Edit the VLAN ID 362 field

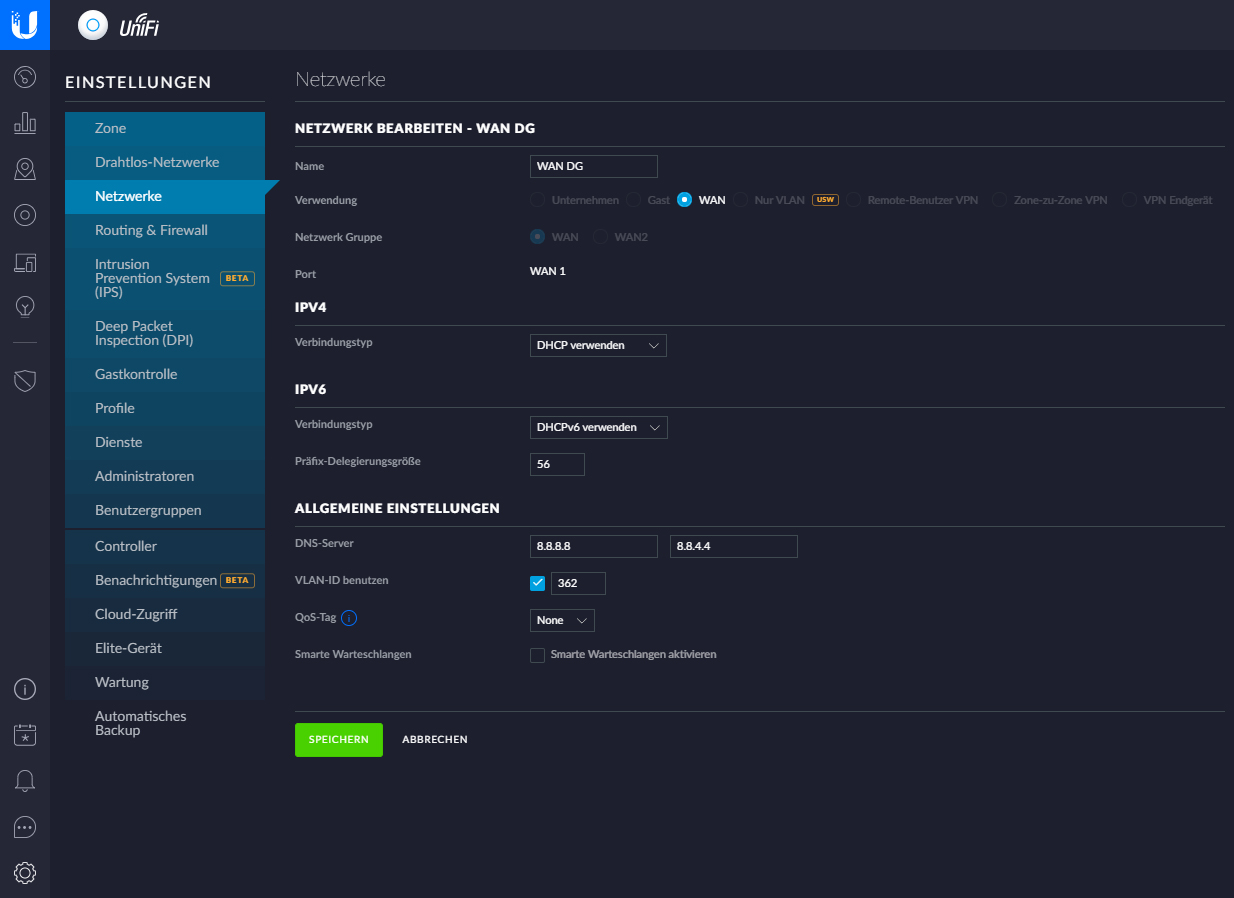[578, 583]
